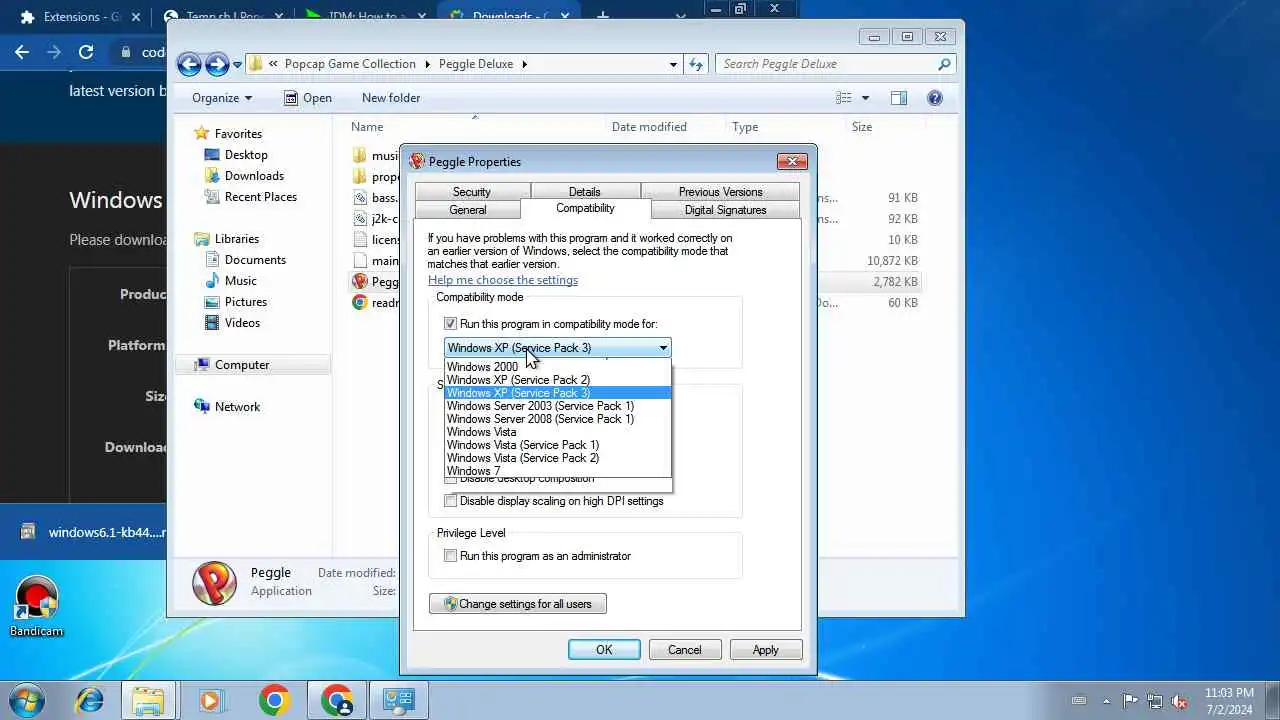Choose Windows Server 2003 (Service Pack 1)
The image size is (1280, 720).
tap(558, 406)
